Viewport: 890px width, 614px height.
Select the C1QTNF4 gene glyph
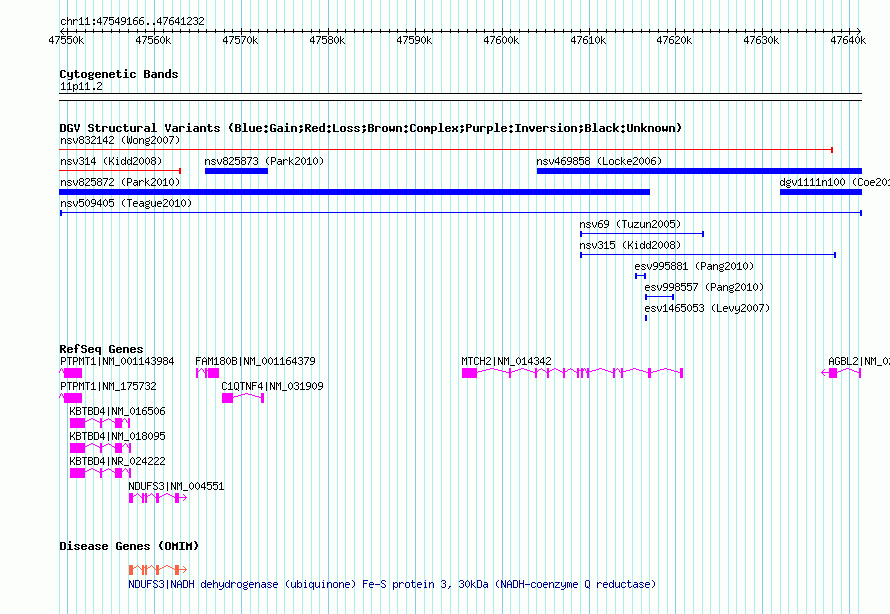243,398
